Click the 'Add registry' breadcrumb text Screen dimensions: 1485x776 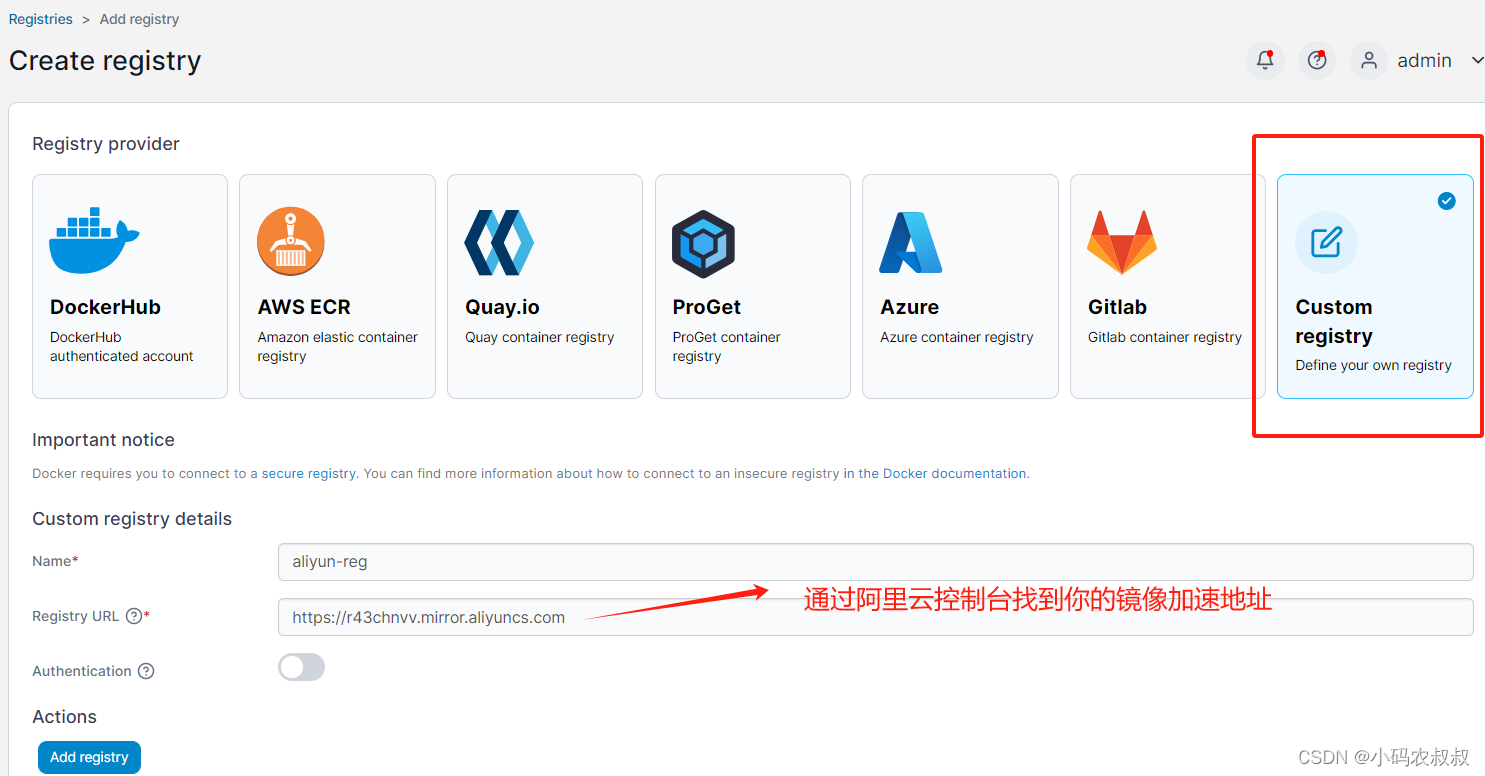[140, 19]
